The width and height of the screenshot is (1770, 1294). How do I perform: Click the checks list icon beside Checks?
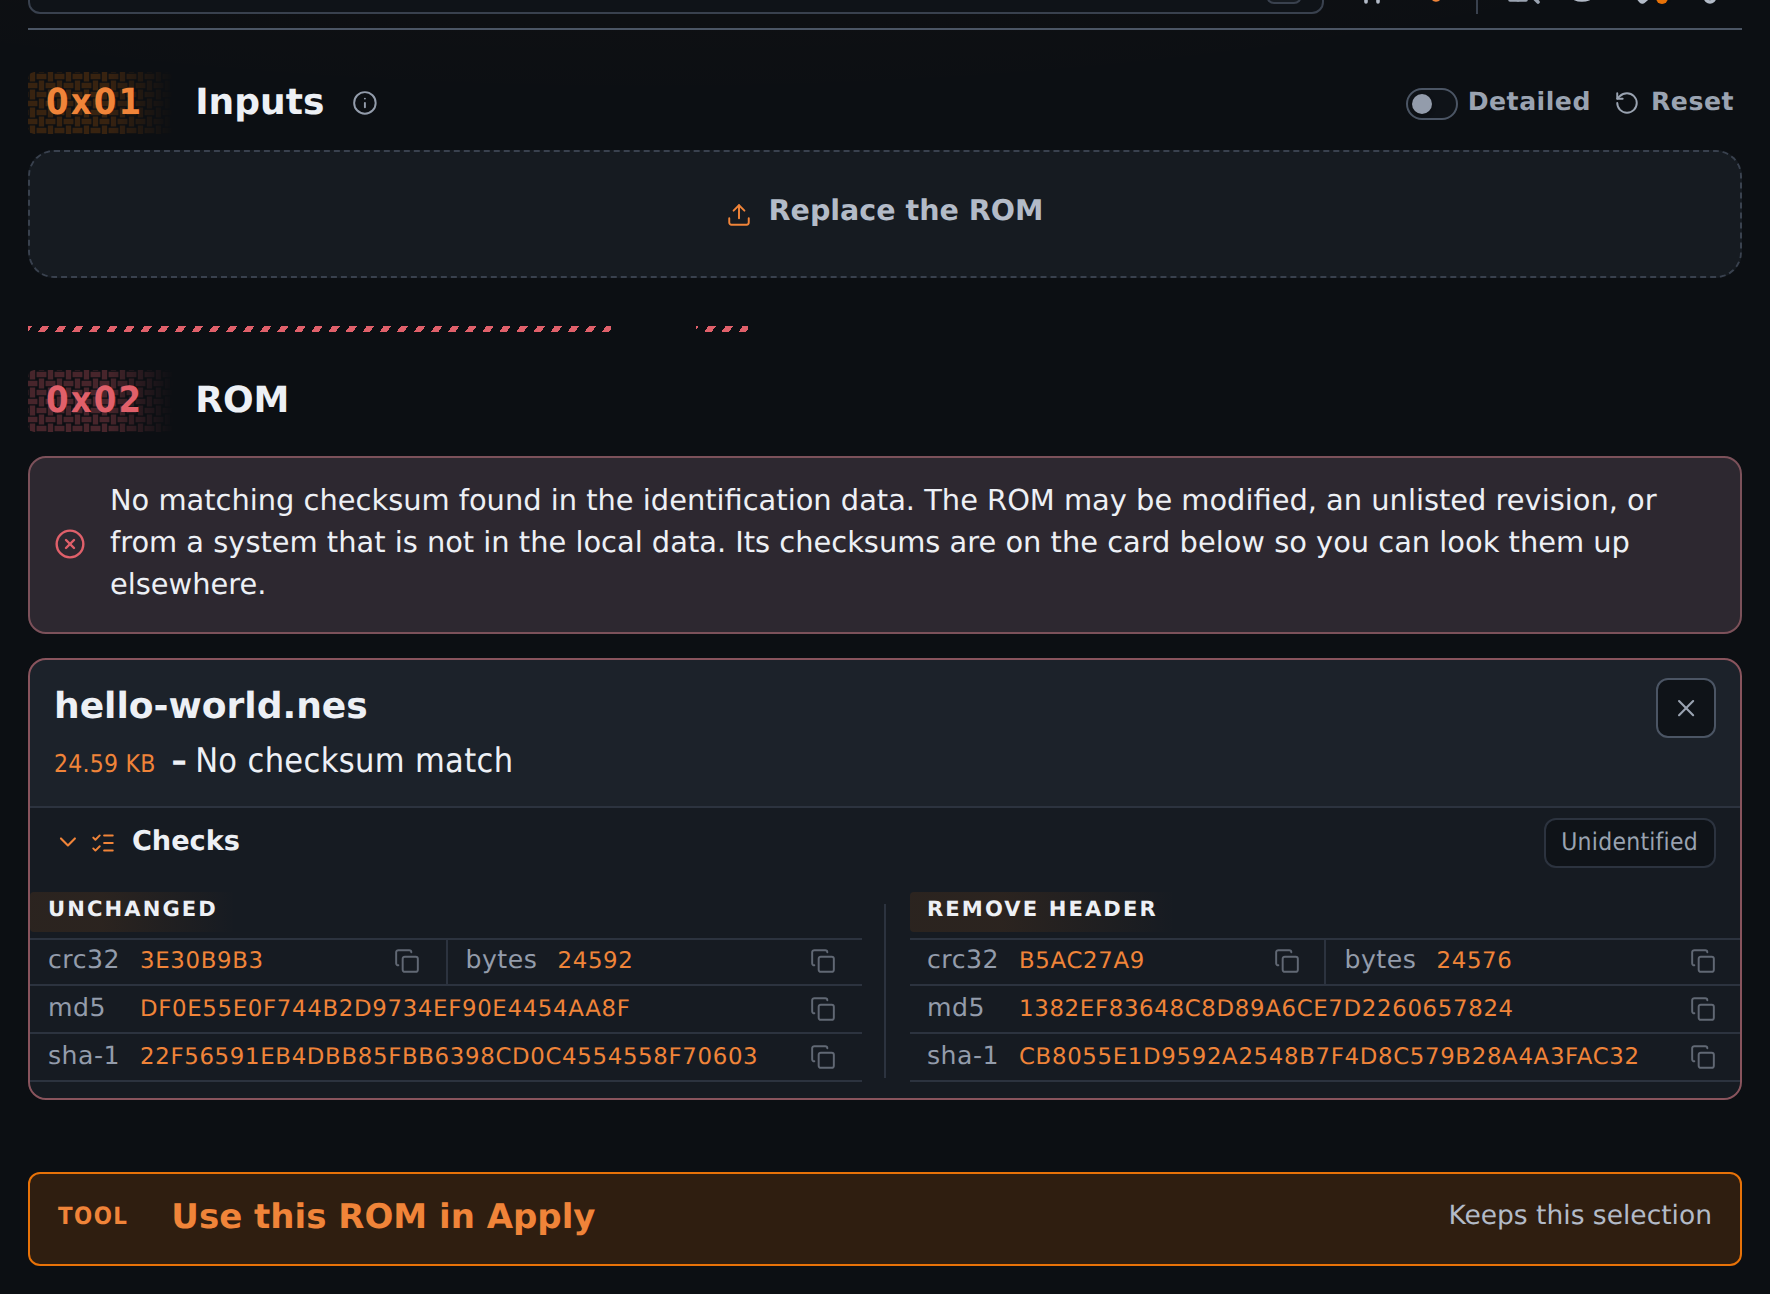coord(103,842)
